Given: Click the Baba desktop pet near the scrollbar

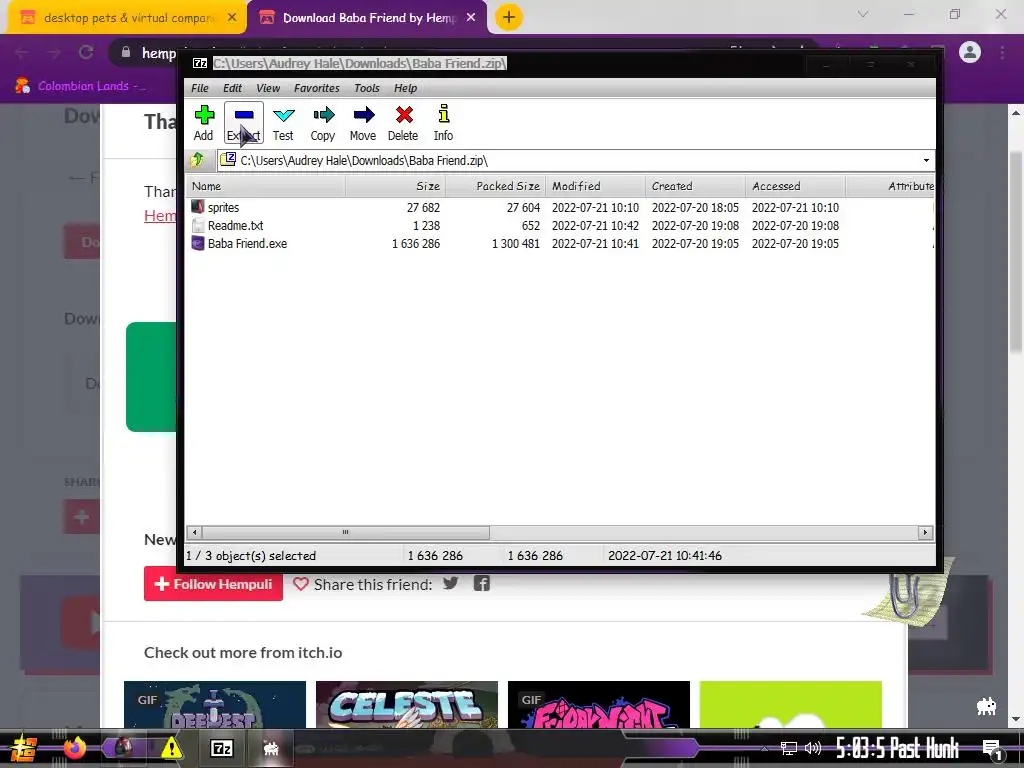Looking at the screenshot, I should tap(987, 706).
